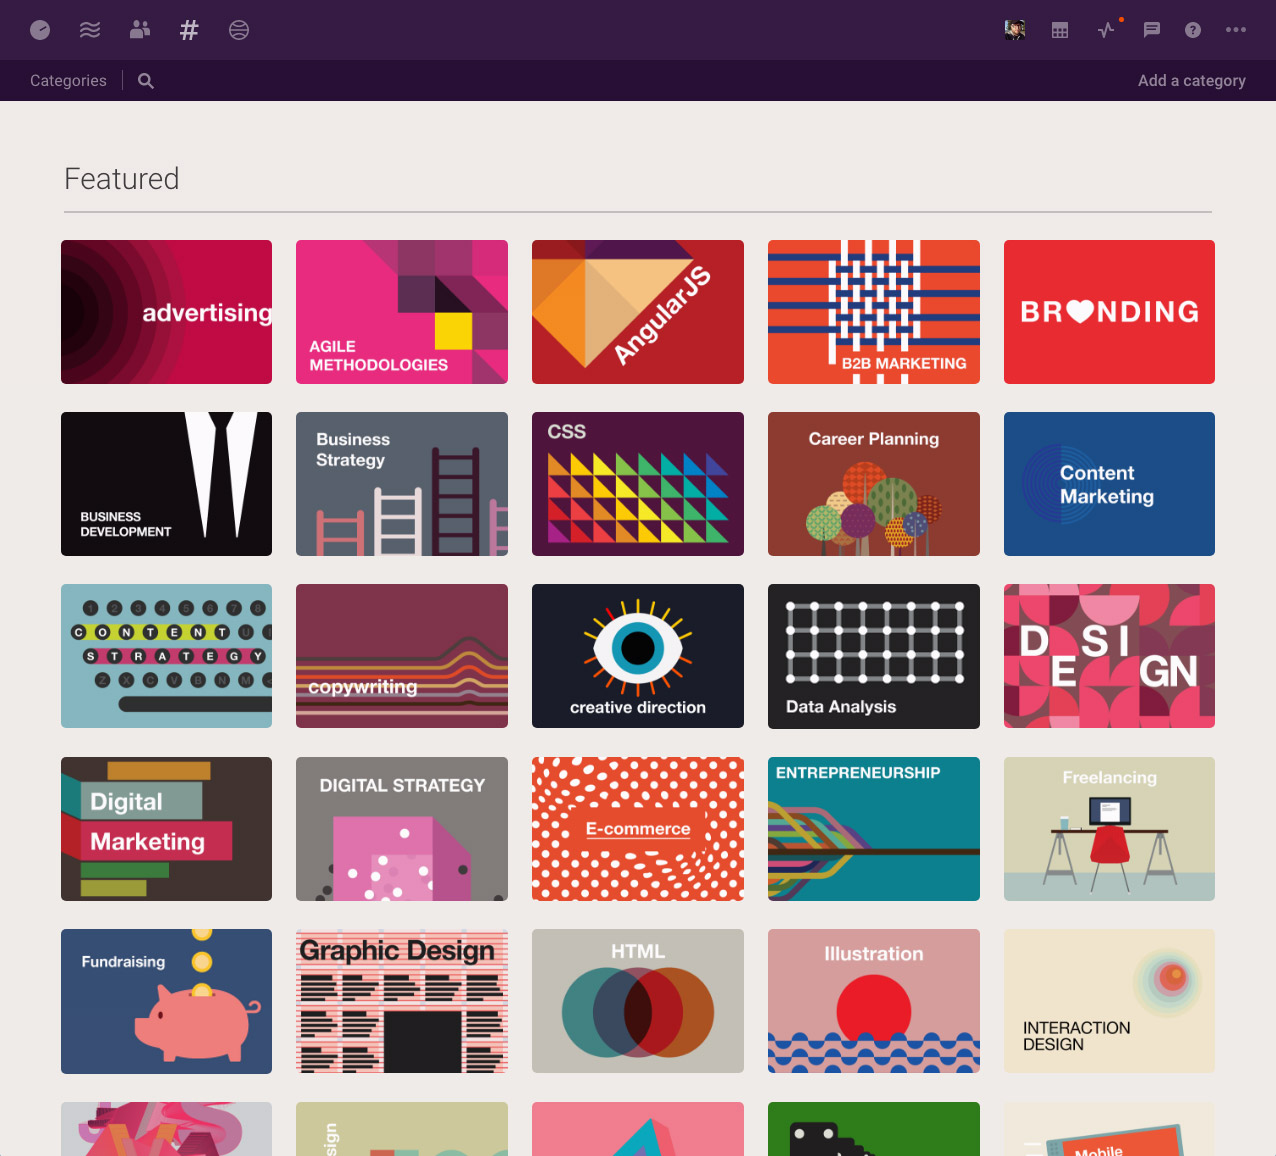Open the AngularJS category card
This screenshot has width=1276, height=1156.
click(638, 312)
